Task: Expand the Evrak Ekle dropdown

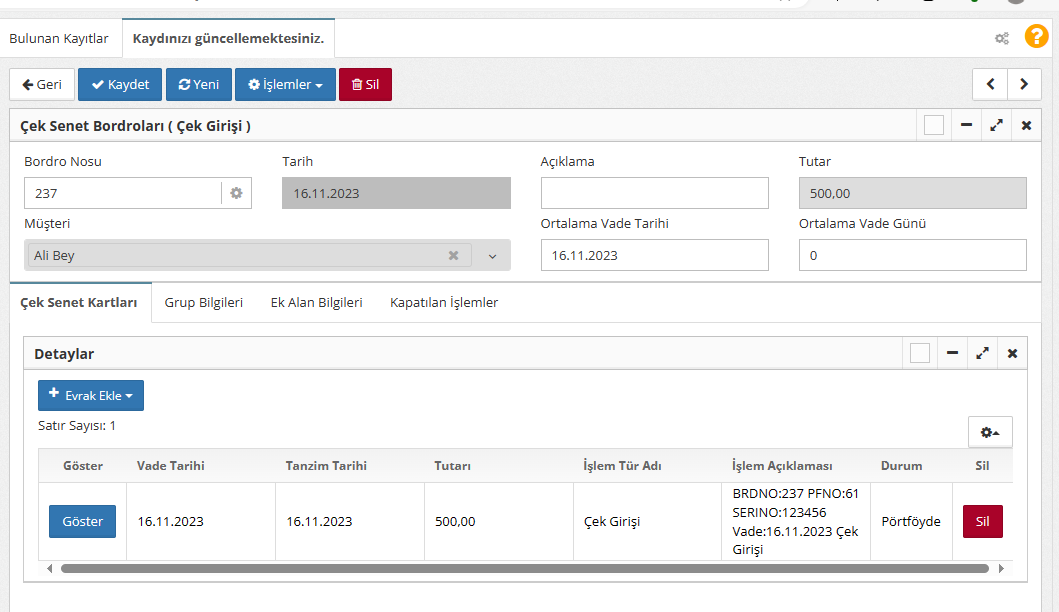Action: (91, 396)
